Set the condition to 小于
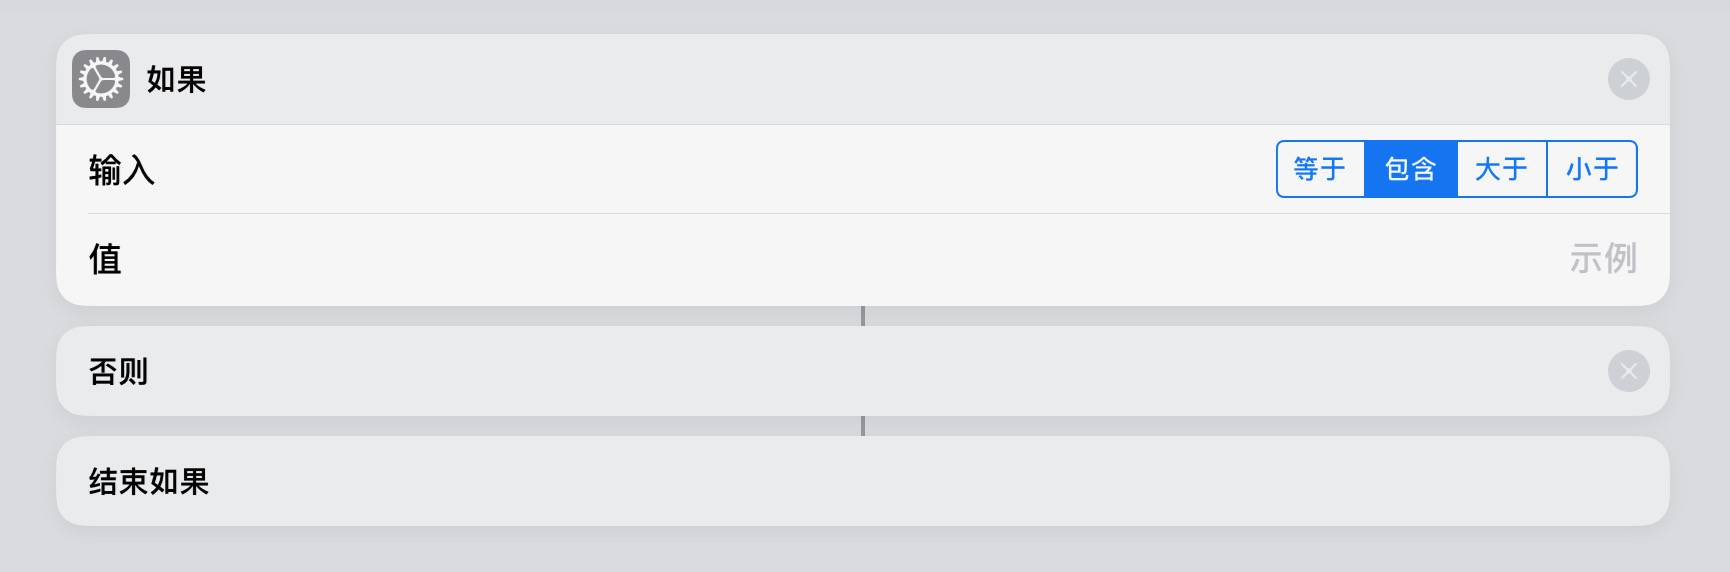Viewport: 1730px width, 572px height. [1592, 169]
